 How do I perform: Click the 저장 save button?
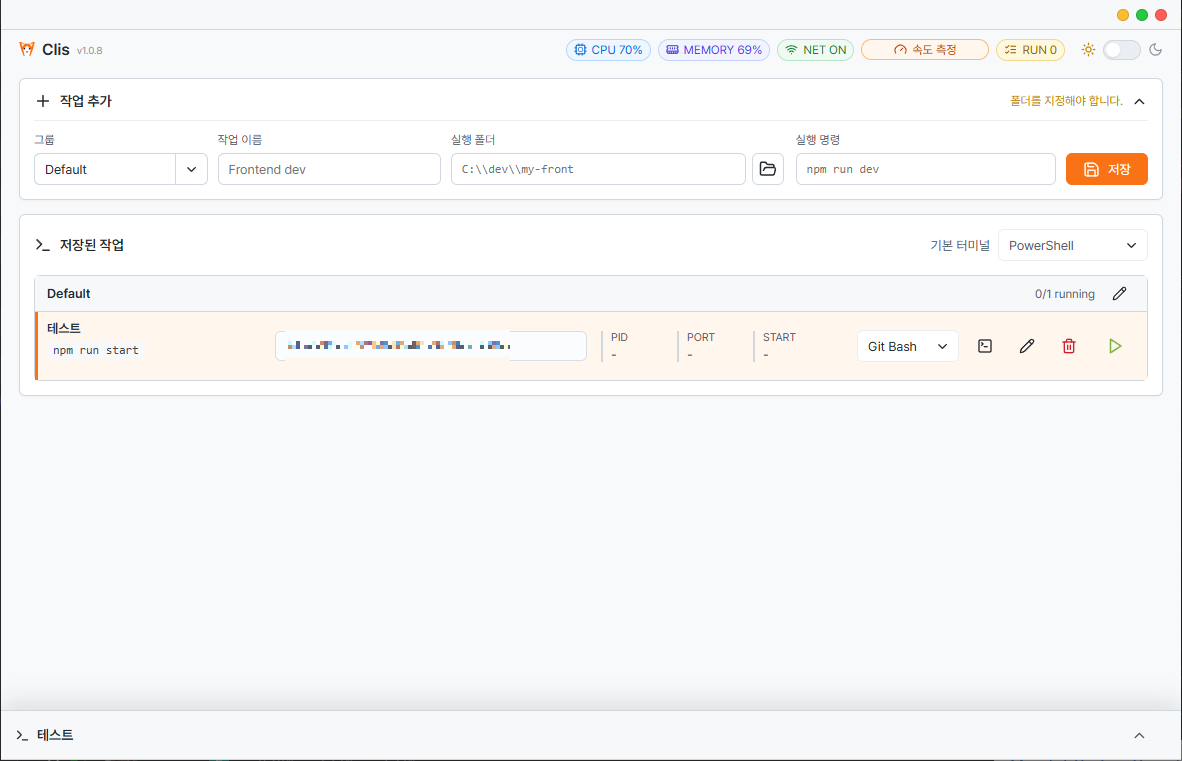pos(1106,169)
